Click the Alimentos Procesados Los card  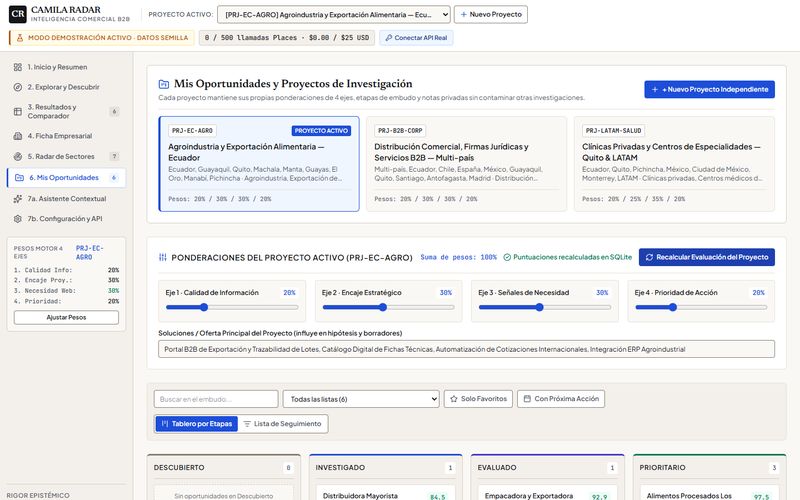709,493
